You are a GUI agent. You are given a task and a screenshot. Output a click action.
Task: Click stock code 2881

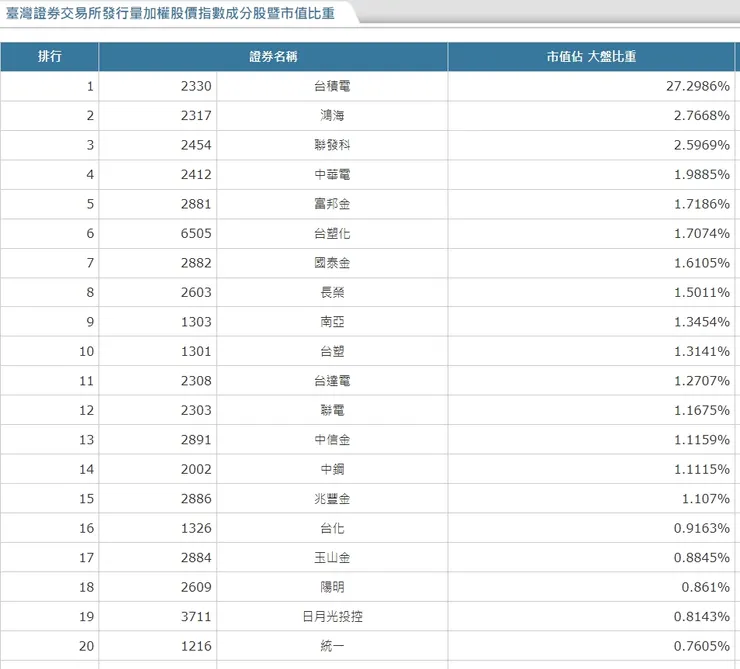[196, 204]
